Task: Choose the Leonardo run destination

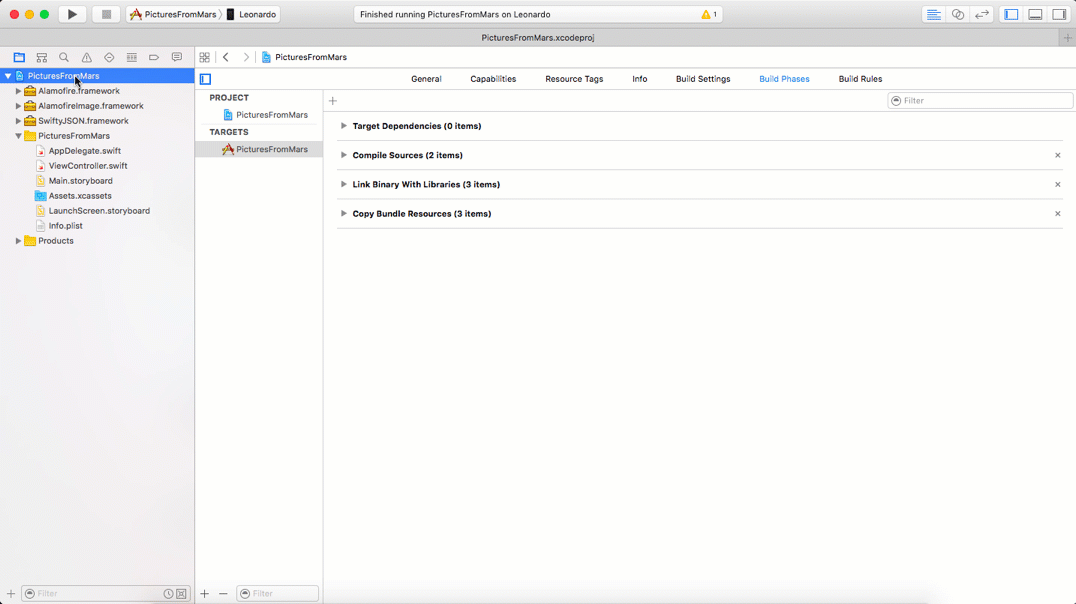Action: click(x=251, y=14)
